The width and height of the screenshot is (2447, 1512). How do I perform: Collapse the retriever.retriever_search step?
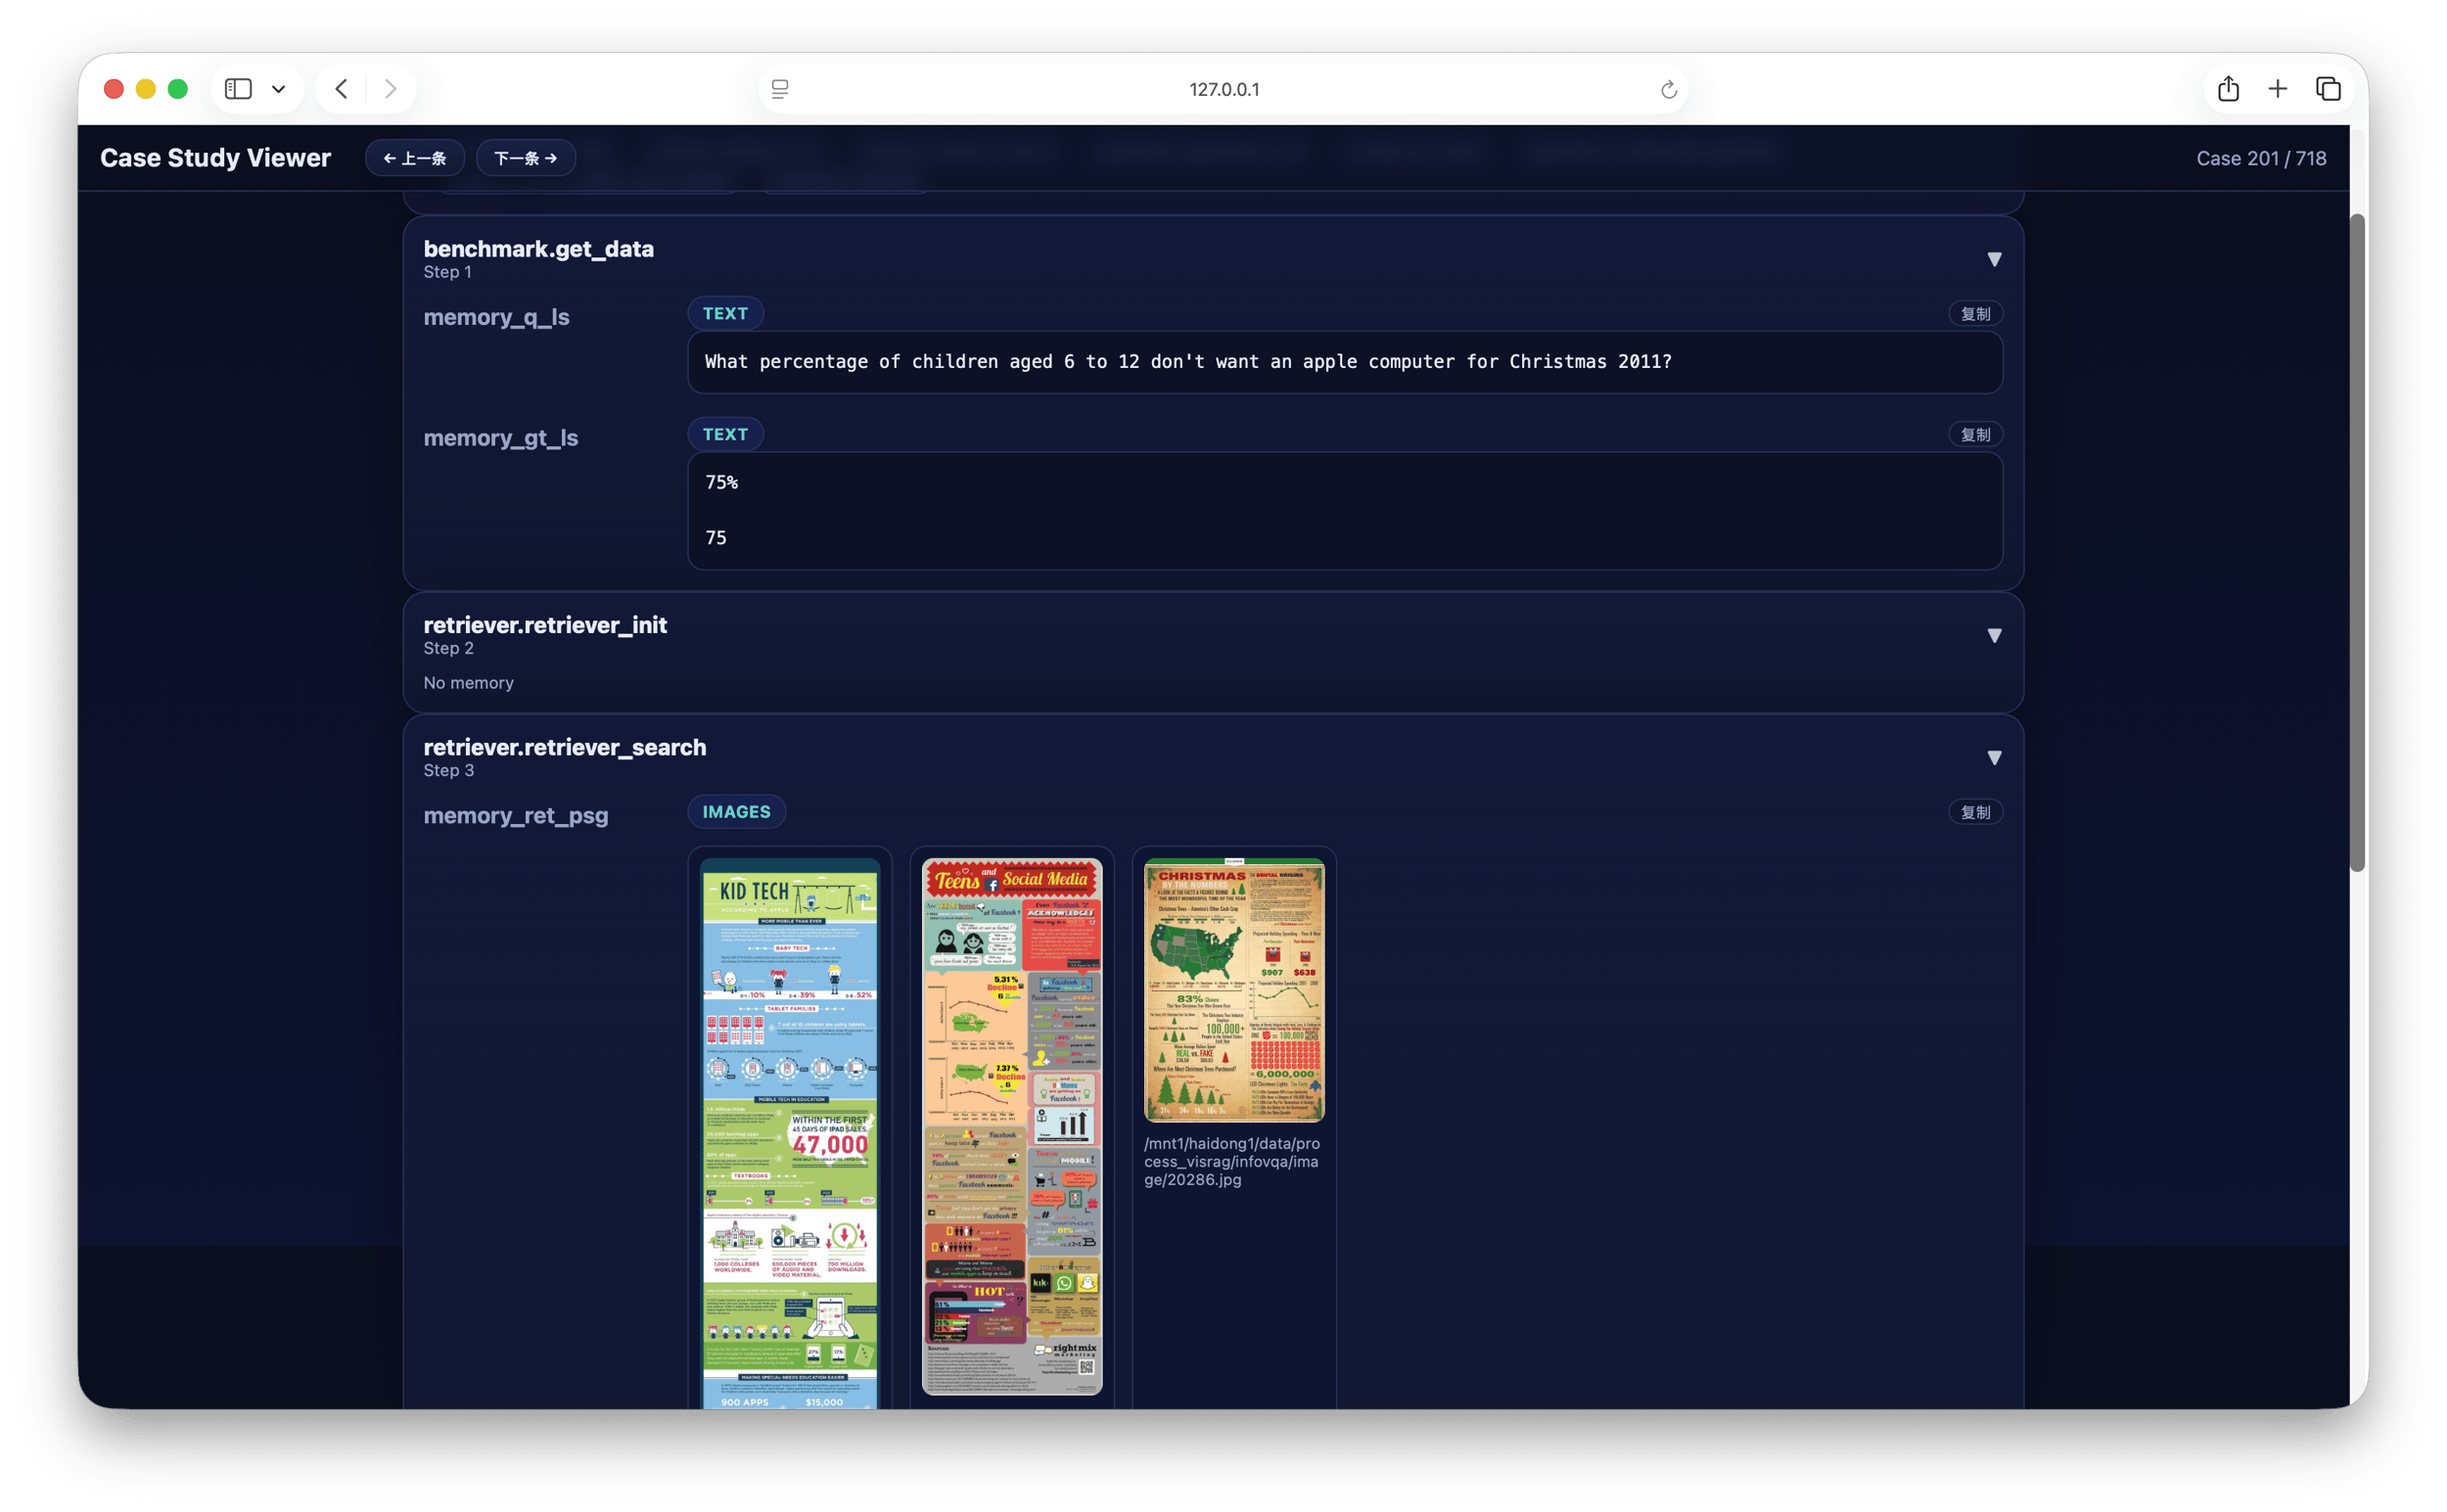[x=1994, y=758]
